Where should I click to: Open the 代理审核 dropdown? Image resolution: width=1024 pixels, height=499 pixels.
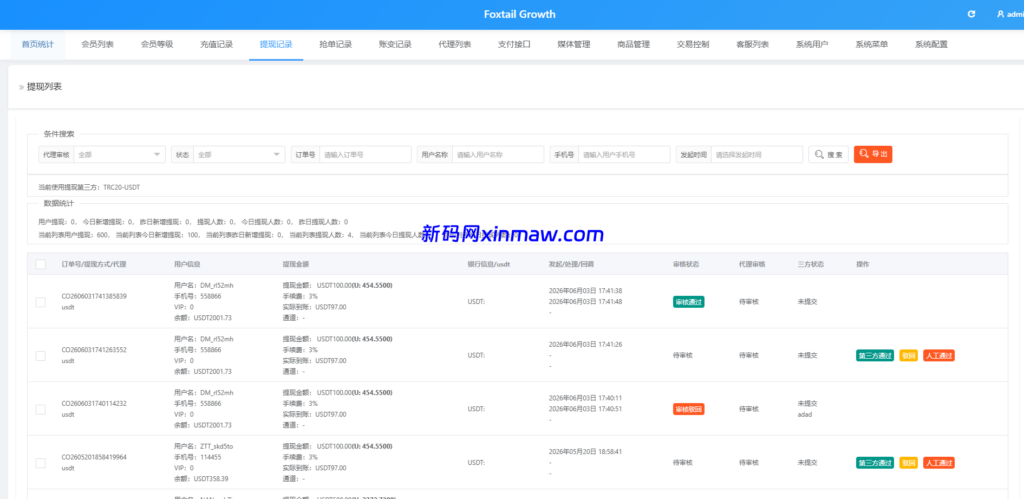click(120, 155)
